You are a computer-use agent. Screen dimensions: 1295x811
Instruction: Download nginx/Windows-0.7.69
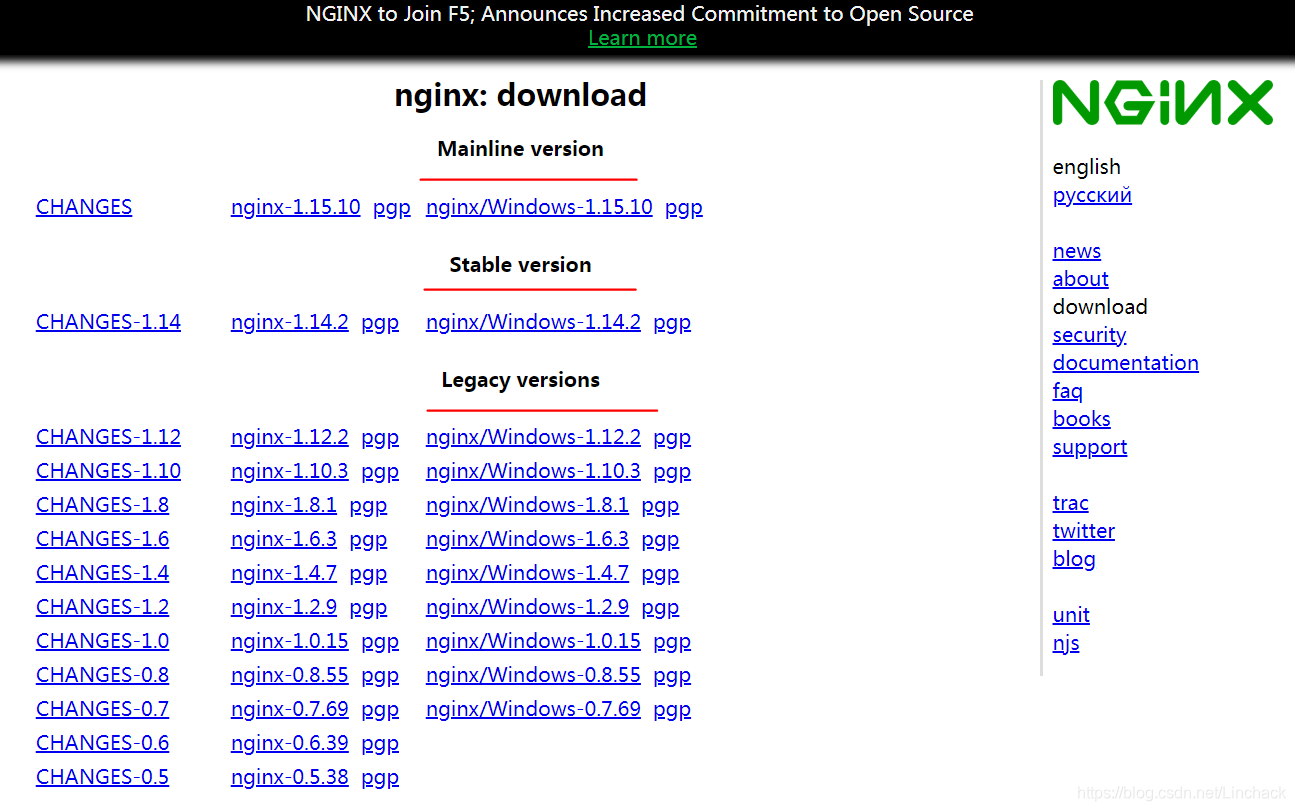tap(533, 709)
